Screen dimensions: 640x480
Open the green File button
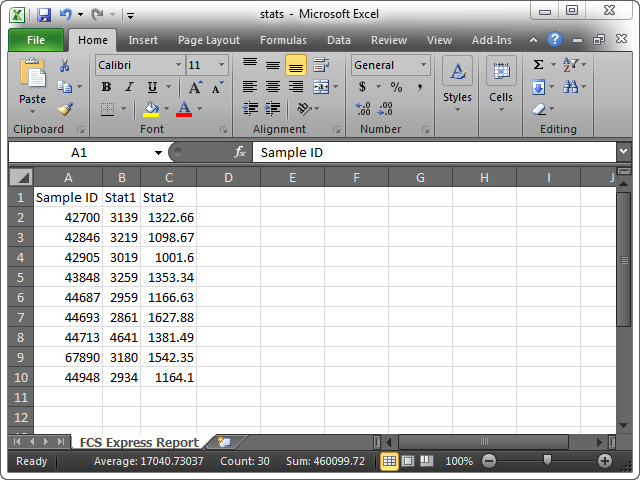click(36, 40)
